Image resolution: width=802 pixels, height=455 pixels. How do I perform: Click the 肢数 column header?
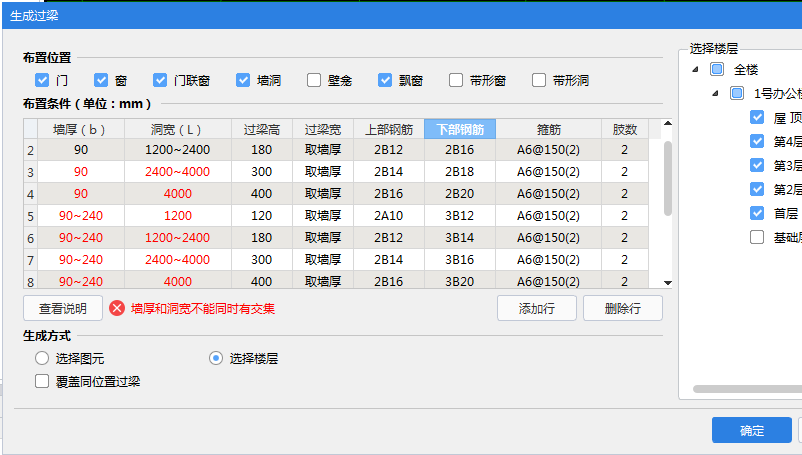[625, 129]
